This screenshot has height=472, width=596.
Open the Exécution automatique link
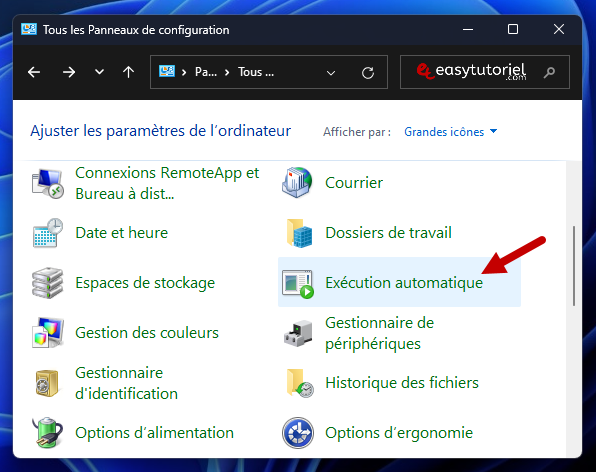[x=404, y=283]
